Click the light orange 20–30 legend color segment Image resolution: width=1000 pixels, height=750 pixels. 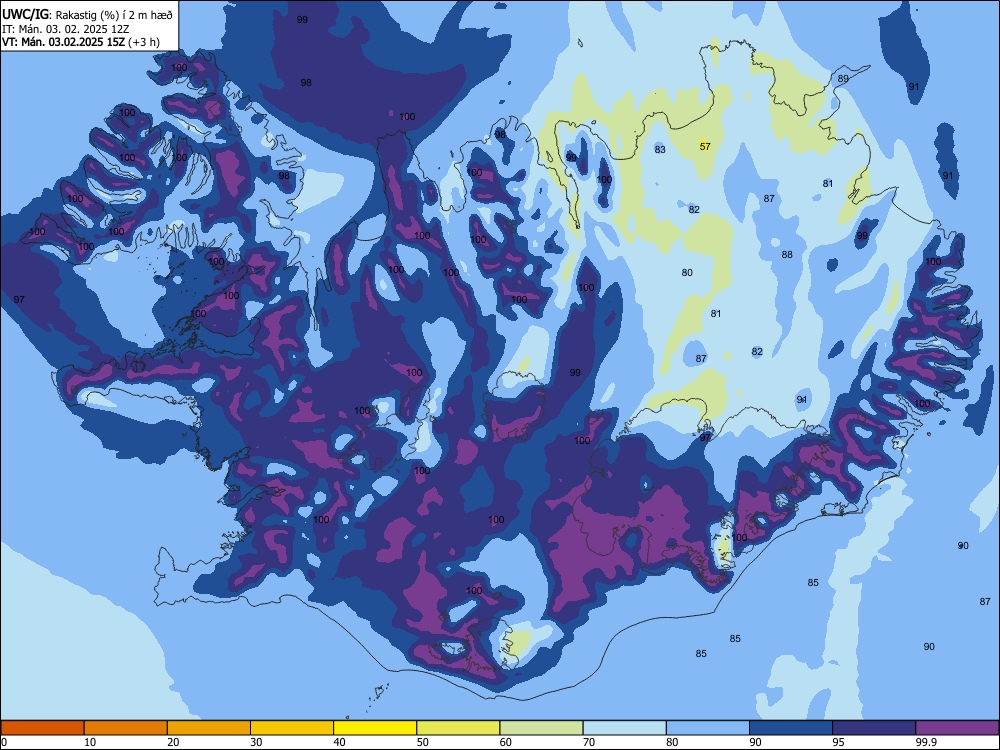209,728
